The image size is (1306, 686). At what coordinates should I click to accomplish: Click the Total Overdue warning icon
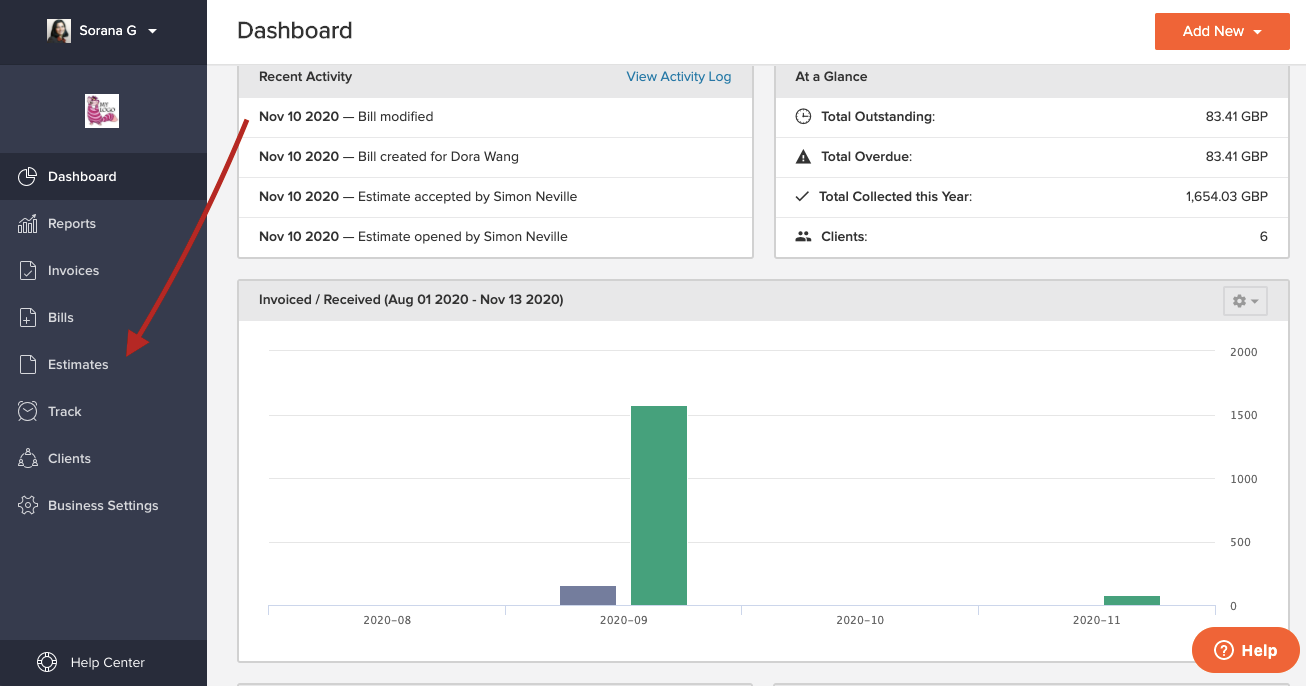pos(803,157)
